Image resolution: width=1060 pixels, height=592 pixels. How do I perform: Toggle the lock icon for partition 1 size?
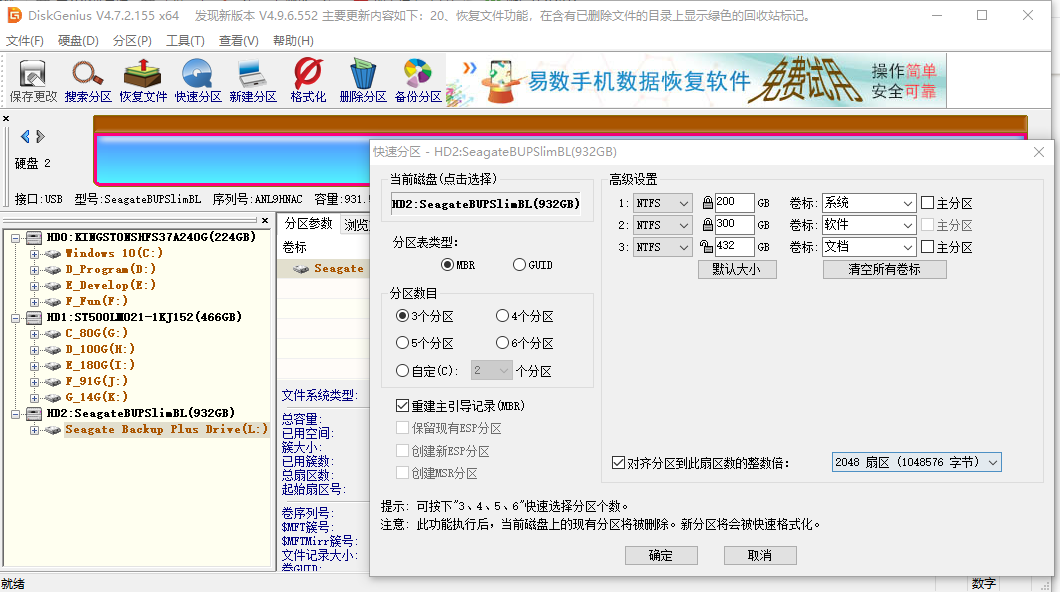coord(707,203)
